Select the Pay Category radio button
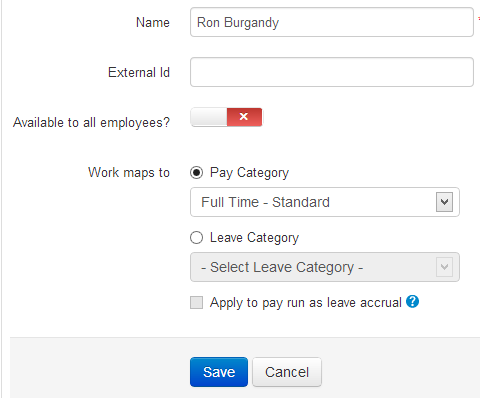Screen dimensions: 480x398 click(x=196, y=173)
